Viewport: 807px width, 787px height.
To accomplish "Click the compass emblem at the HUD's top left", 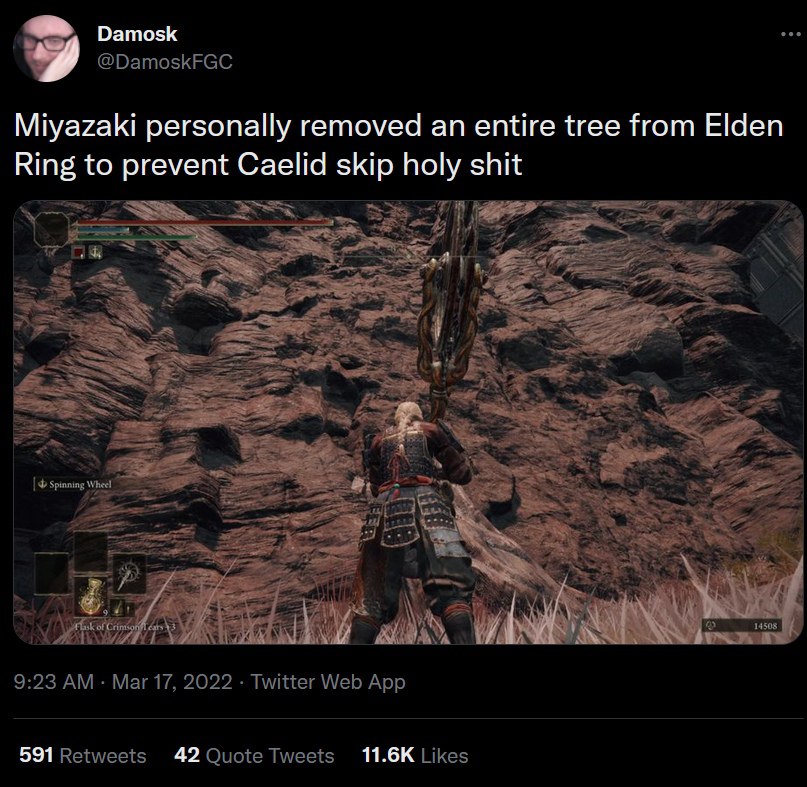I will tap(51, 230).
